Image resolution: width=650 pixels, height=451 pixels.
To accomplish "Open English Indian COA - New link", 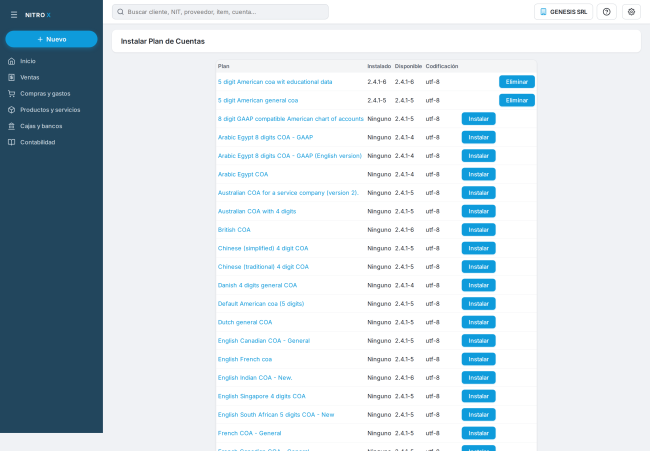I will [x=255, y=378].
